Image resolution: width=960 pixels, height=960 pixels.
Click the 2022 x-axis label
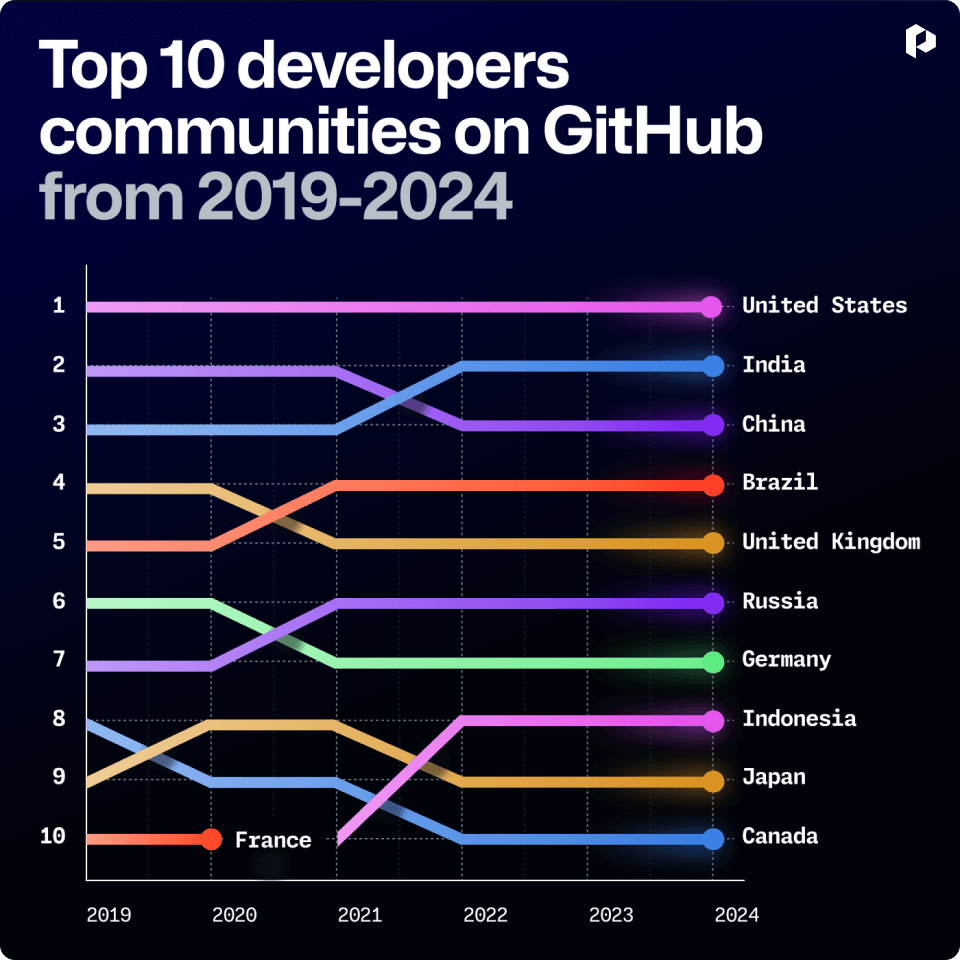tap(485, 915)
